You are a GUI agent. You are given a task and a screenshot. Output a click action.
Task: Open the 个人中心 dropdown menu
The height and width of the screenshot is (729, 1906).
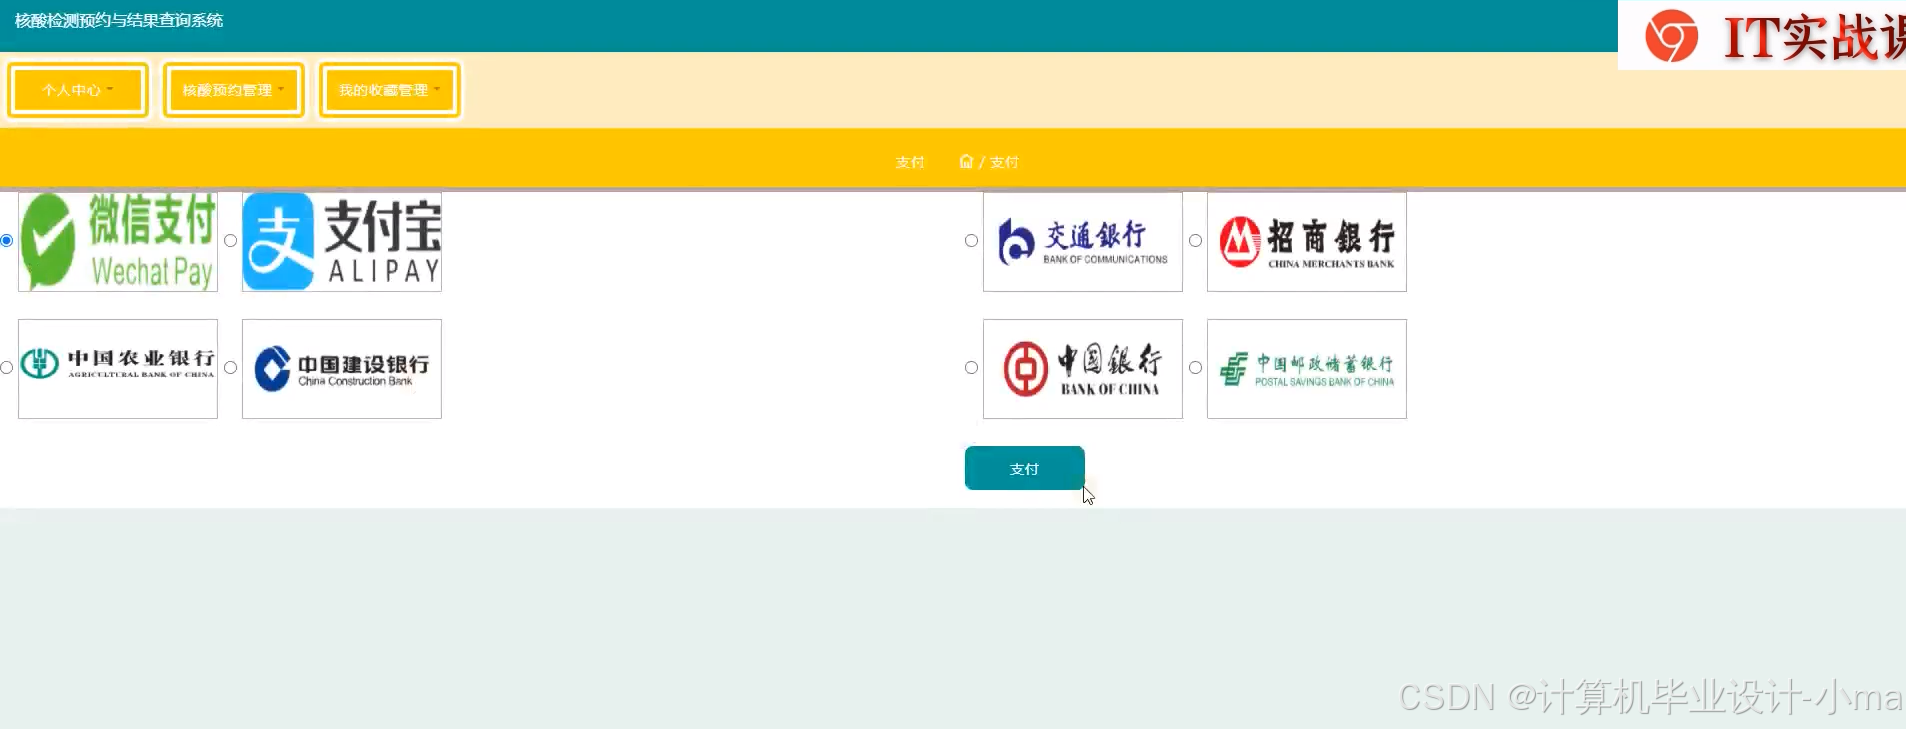click(x=78, y=90)
